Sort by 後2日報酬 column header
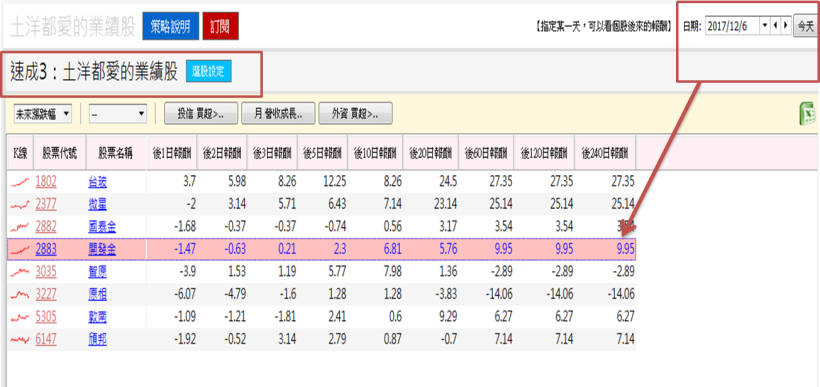 coord(222,153)
